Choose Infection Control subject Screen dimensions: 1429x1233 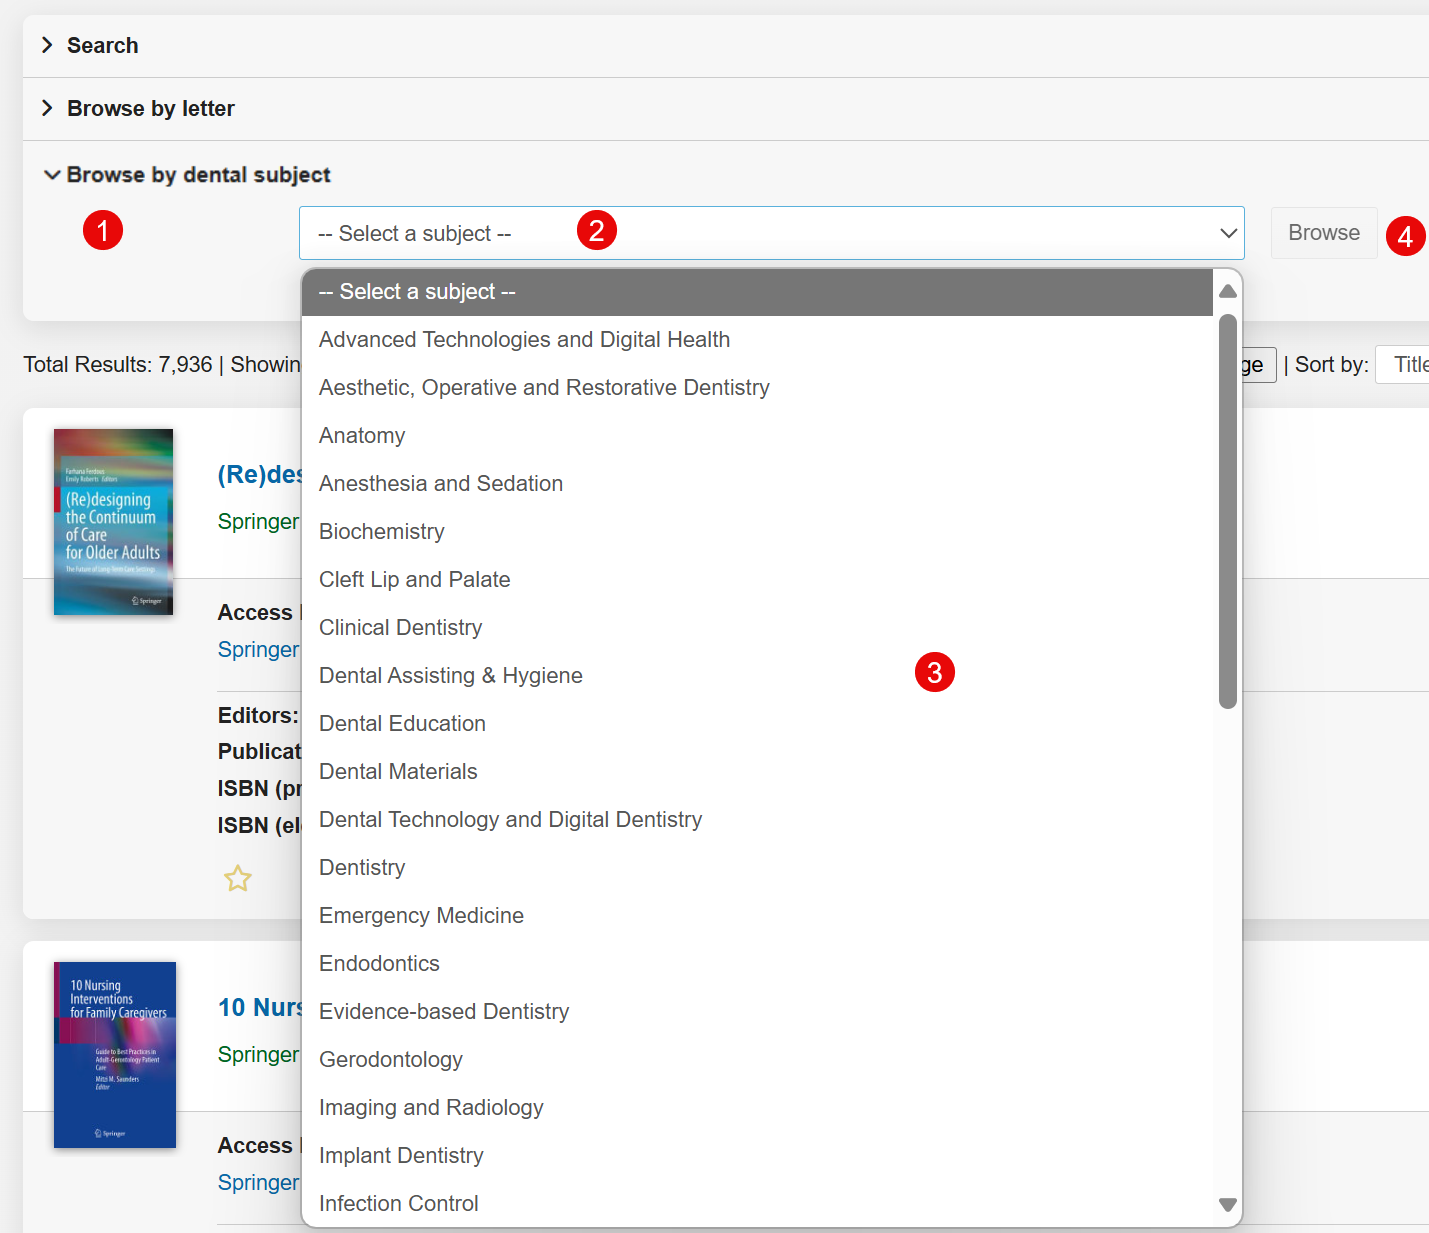click(398, 1204)
